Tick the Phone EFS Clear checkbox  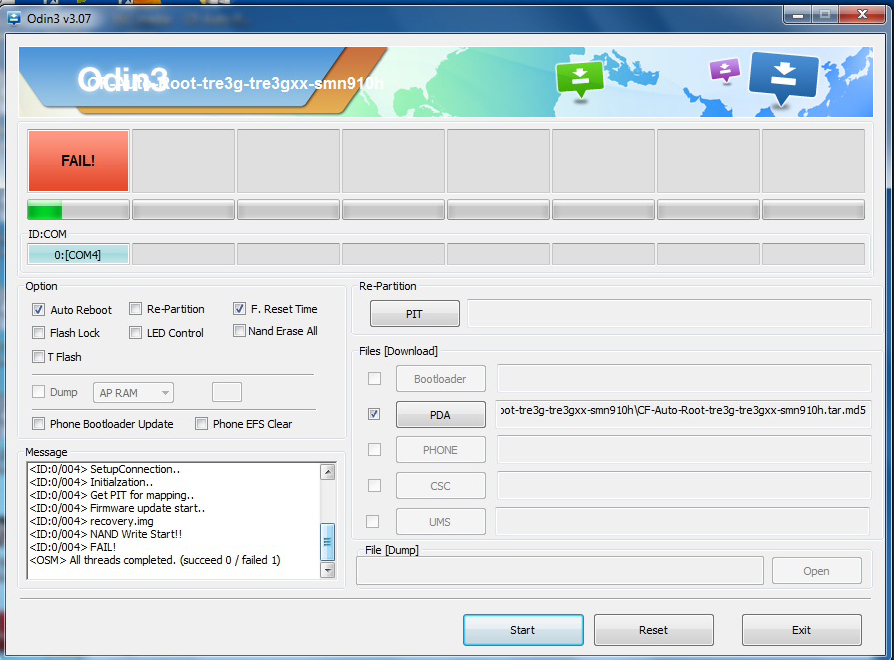pyautogui.click(x=202, y=424)
